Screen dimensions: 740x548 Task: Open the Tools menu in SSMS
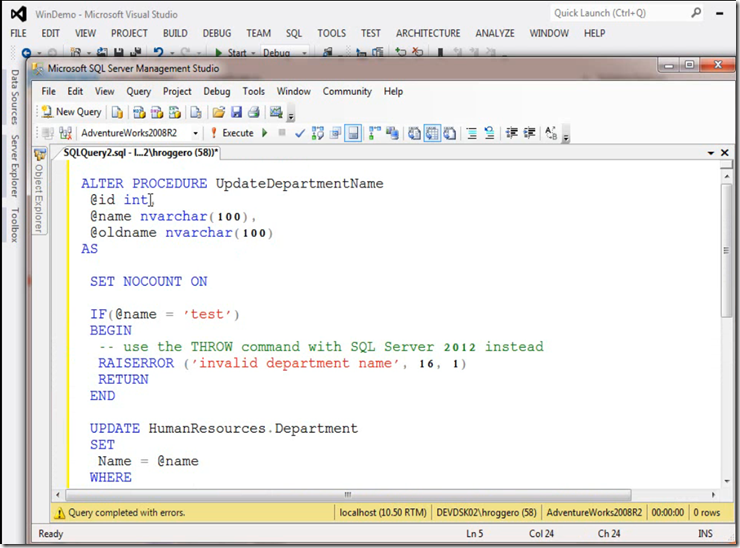click(253, 91)
